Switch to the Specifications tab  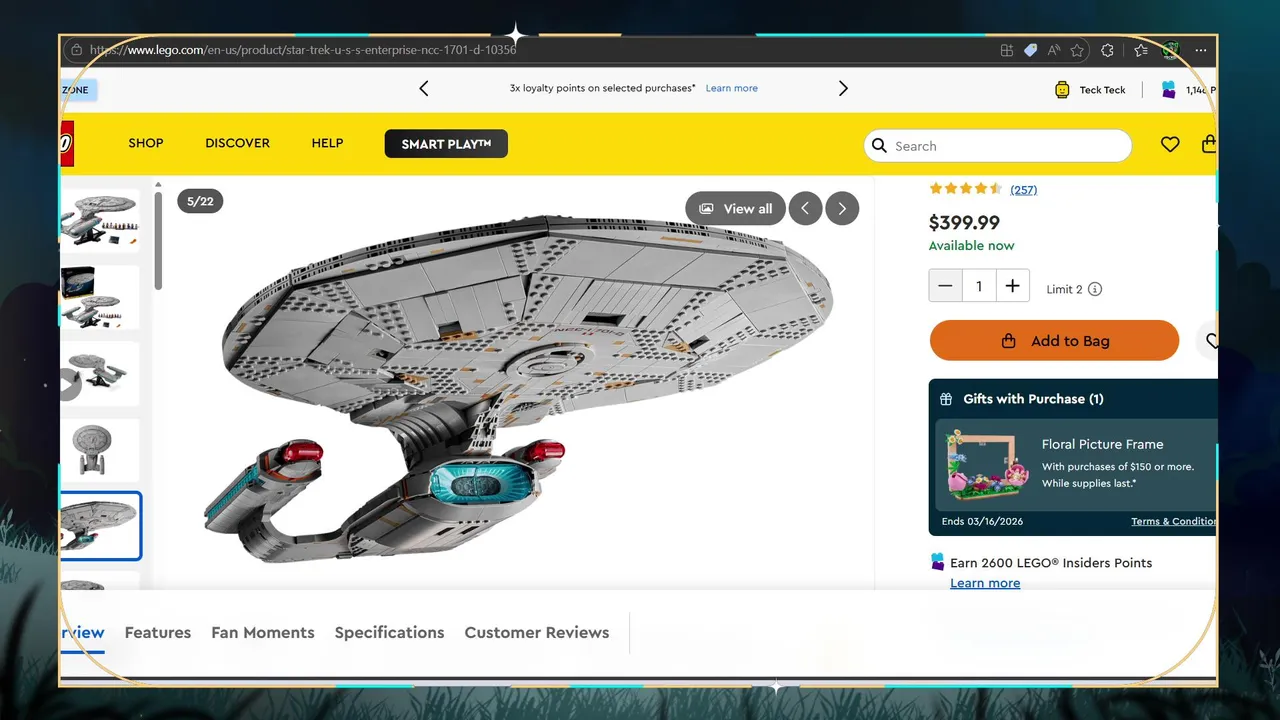tap(389, 632)
